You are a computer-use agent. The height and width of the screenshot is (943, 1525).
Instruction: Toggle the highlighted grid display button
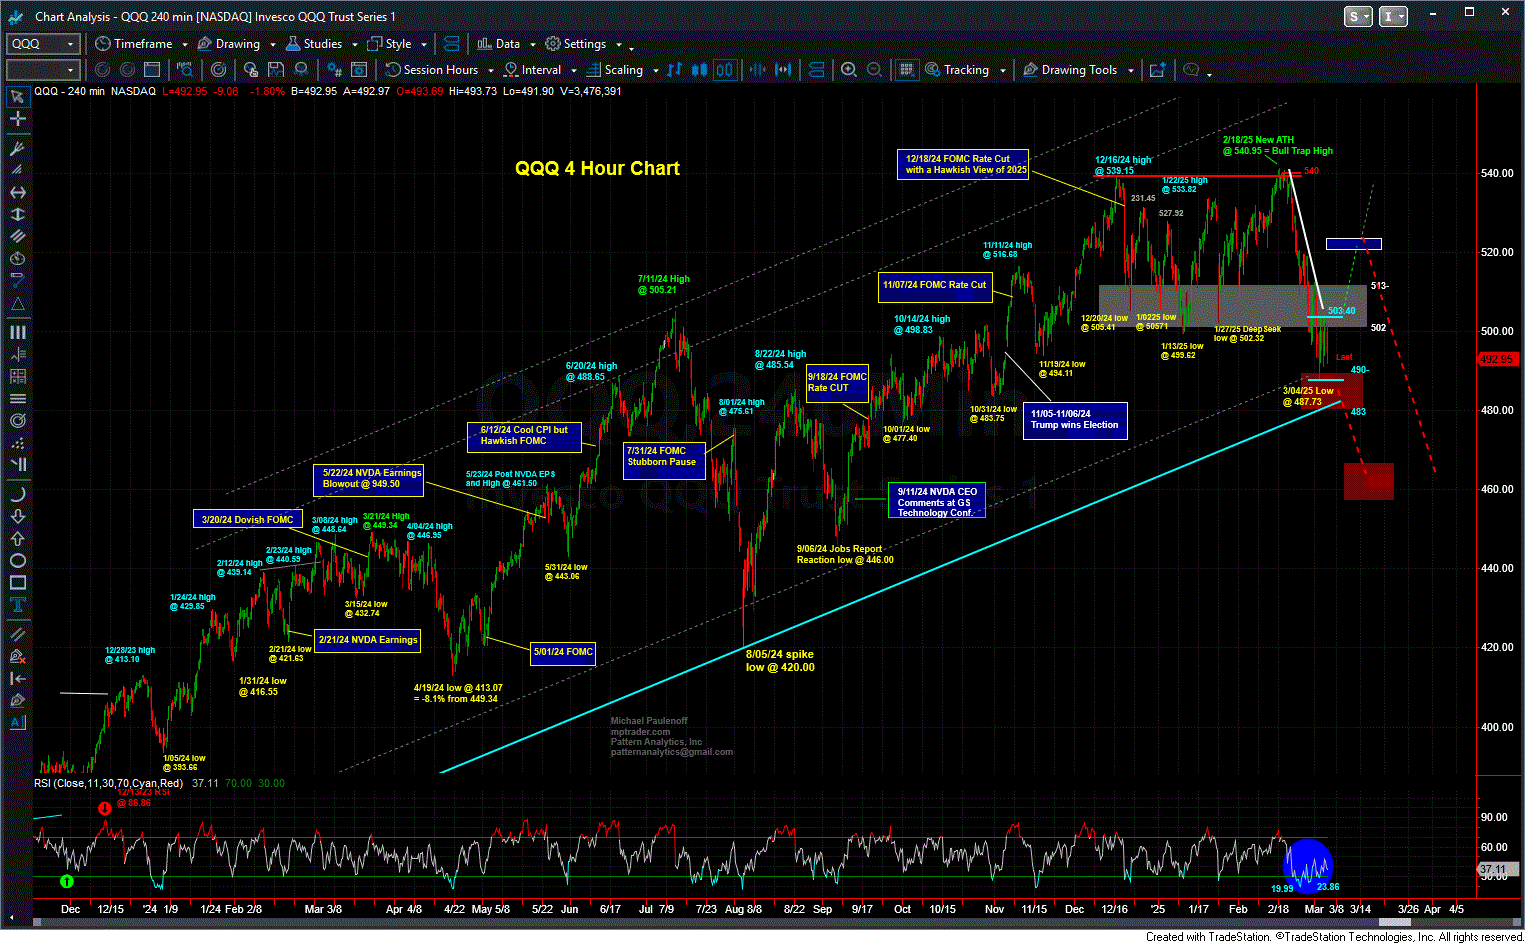coord(906,70)
